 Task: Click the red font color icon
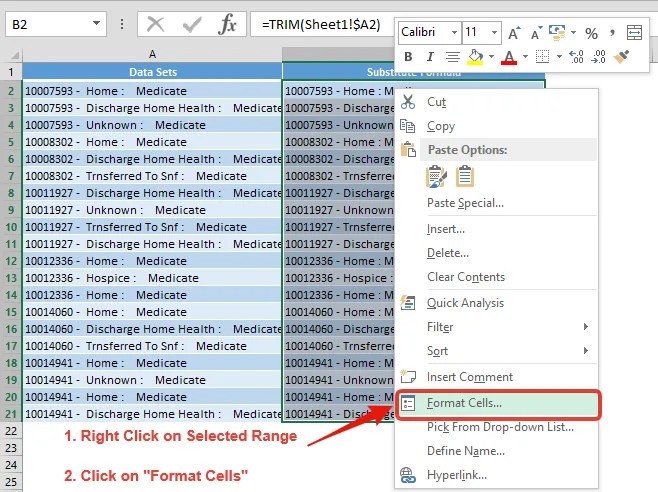coord(509,57)
